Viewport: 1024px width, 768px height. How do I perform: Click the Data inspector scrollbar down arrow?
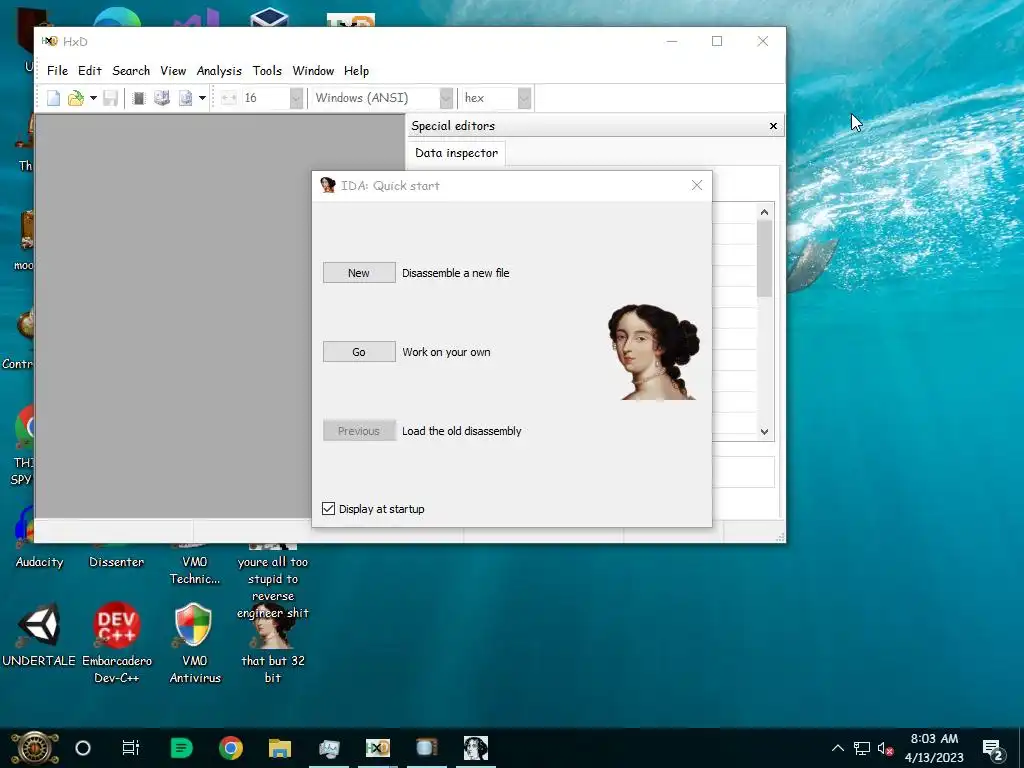[765, 432]
